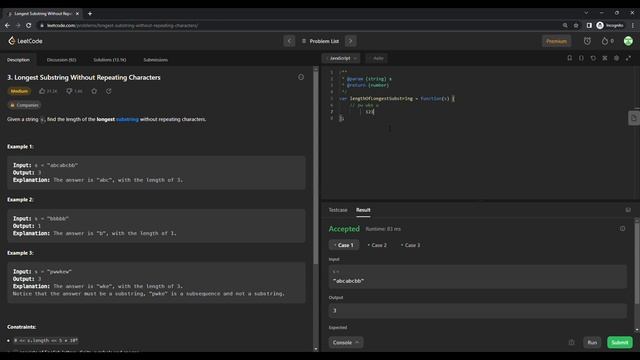Run the code
The height and width of the screenshot is (360, 640).
[x=592, y=342]
